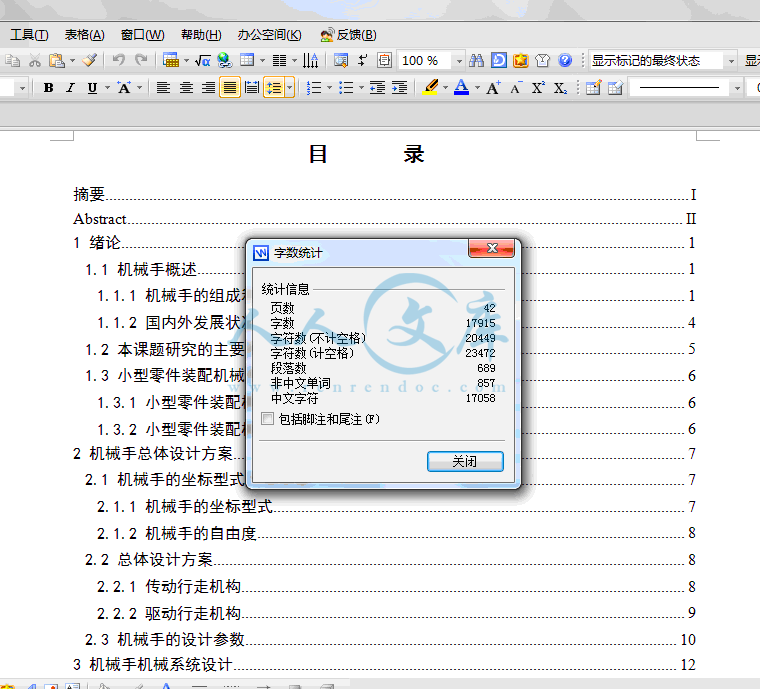The image size is (760, 689).
Task: Apply subscript formatting
Action: [560, 88]
